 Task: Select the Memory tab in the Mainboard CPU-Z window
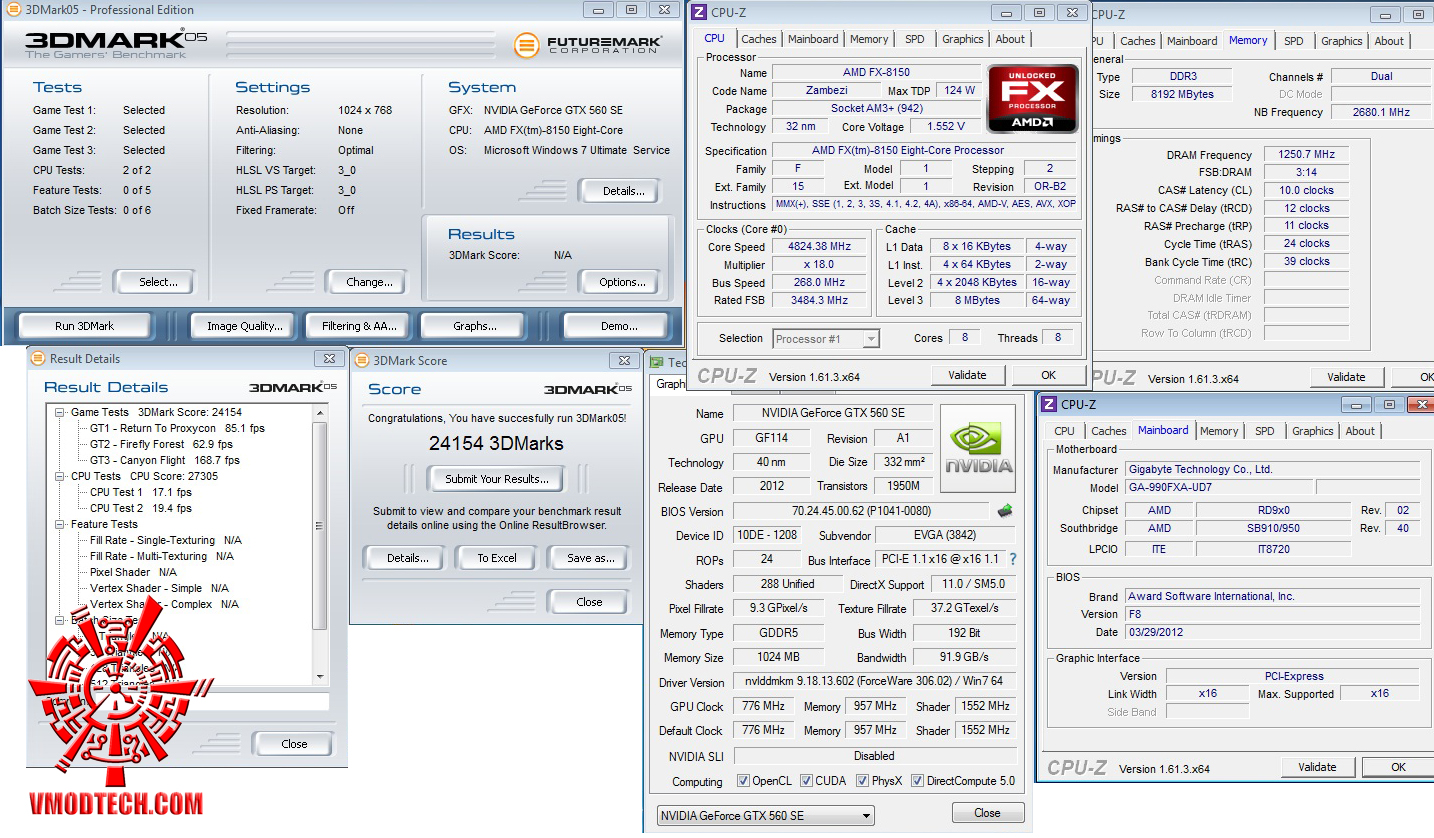point(1219,431)
